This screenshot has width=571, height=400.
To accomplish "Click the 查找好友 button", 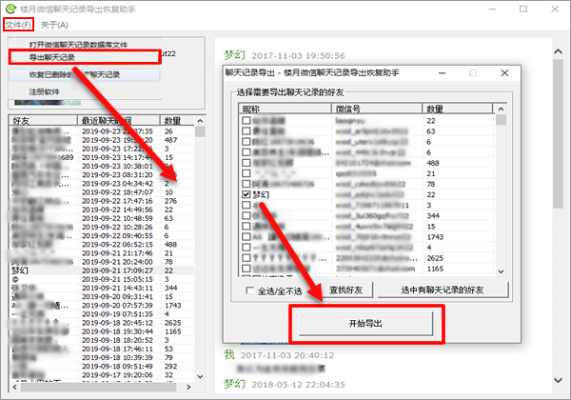I will pyautogui.click(x=346, y=290).
